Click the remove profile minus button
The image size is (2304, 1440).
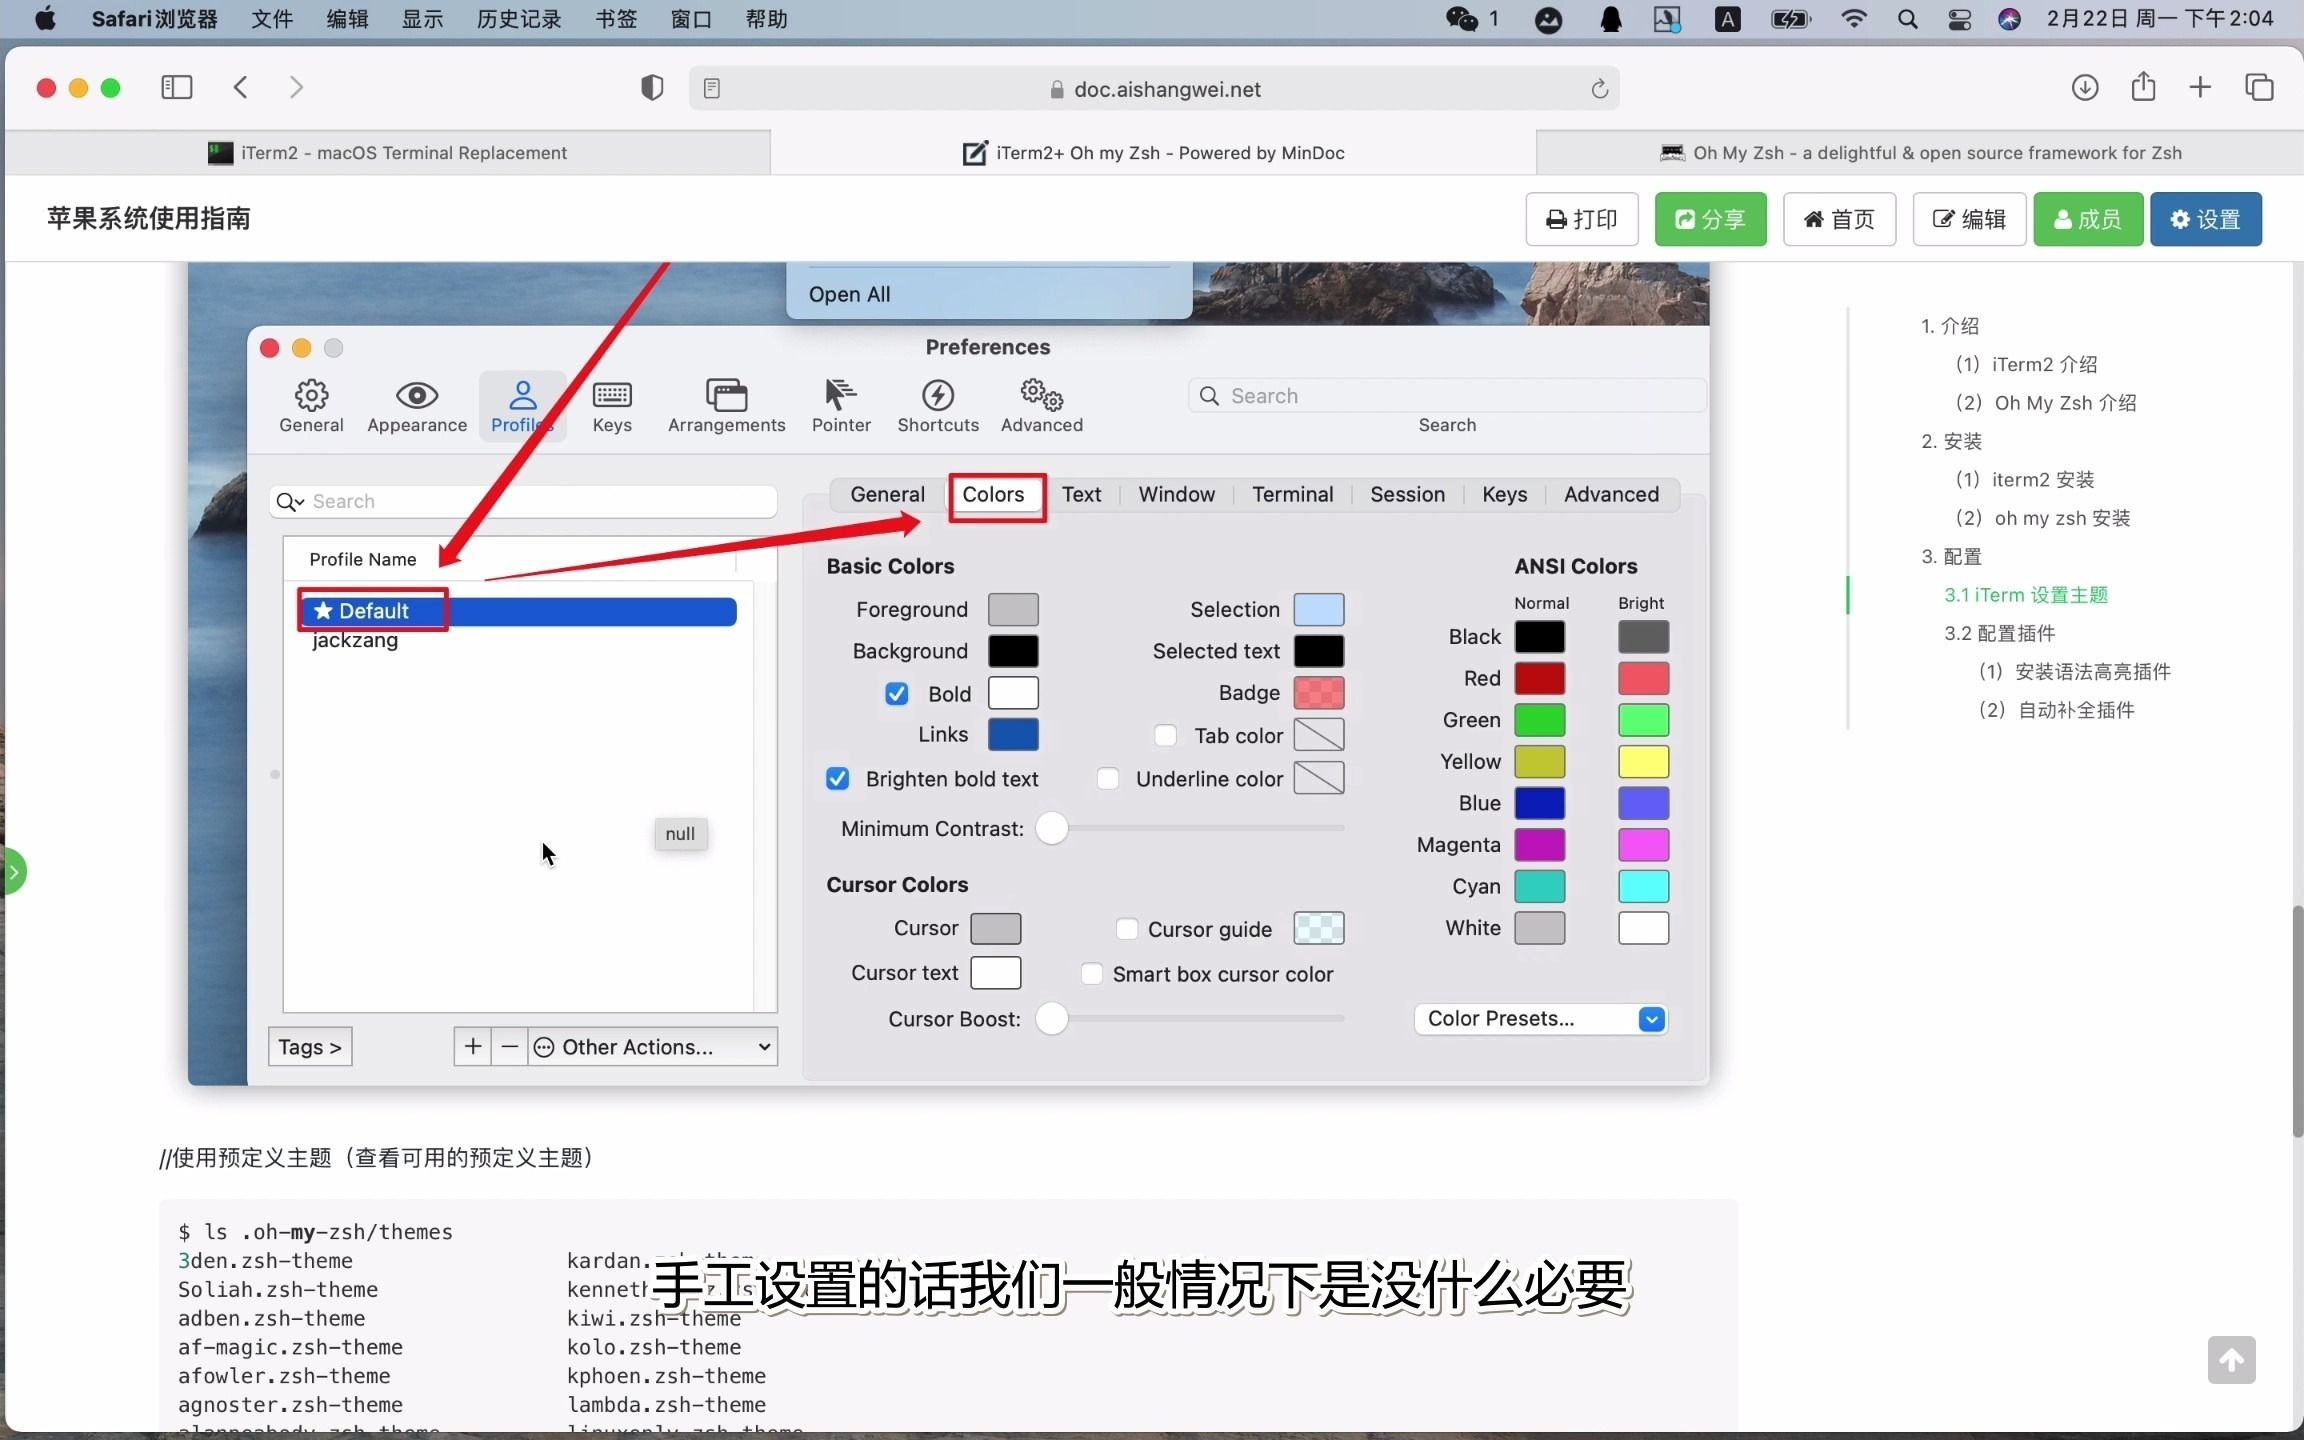coord(510,1047)
